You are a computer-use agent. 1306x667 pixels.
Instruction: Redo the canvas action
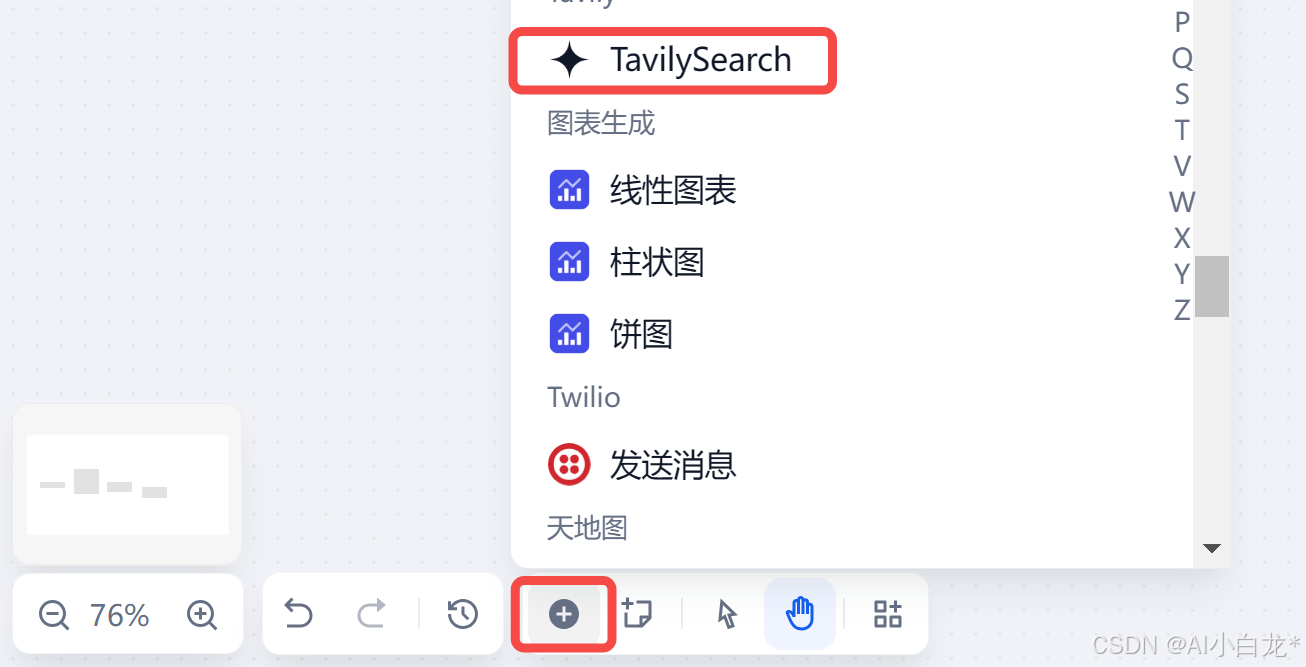click(372, 613)
